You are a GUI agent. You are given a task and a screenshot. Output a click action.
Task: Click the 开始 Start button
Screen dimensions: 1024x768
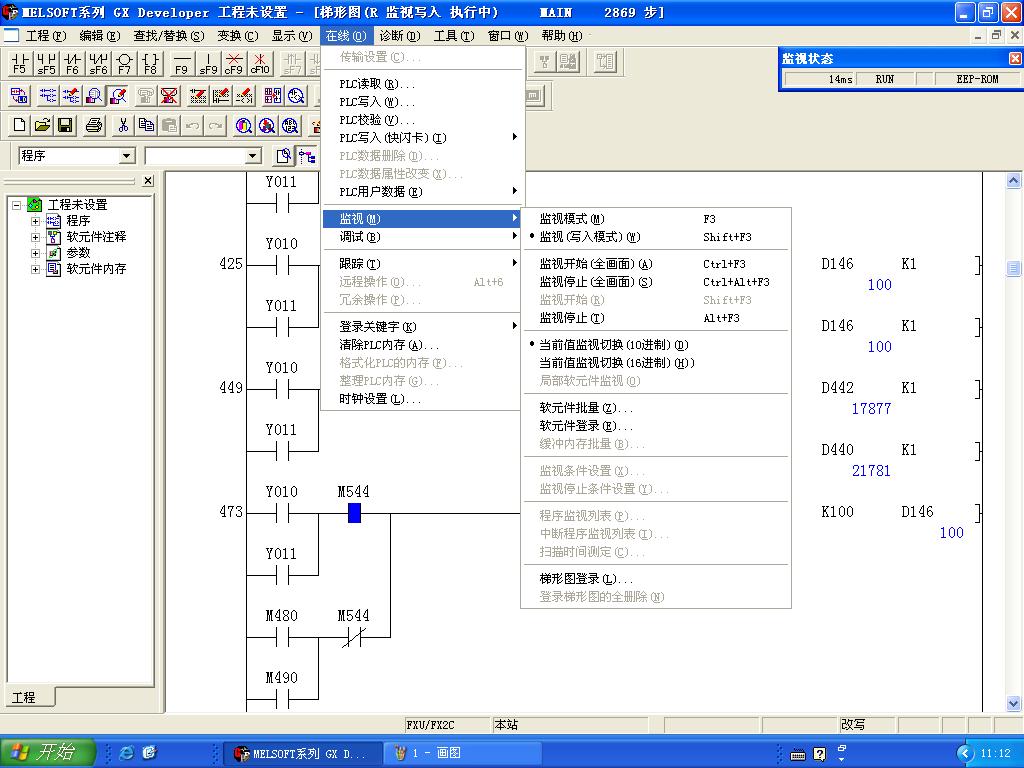pos(48,753)
